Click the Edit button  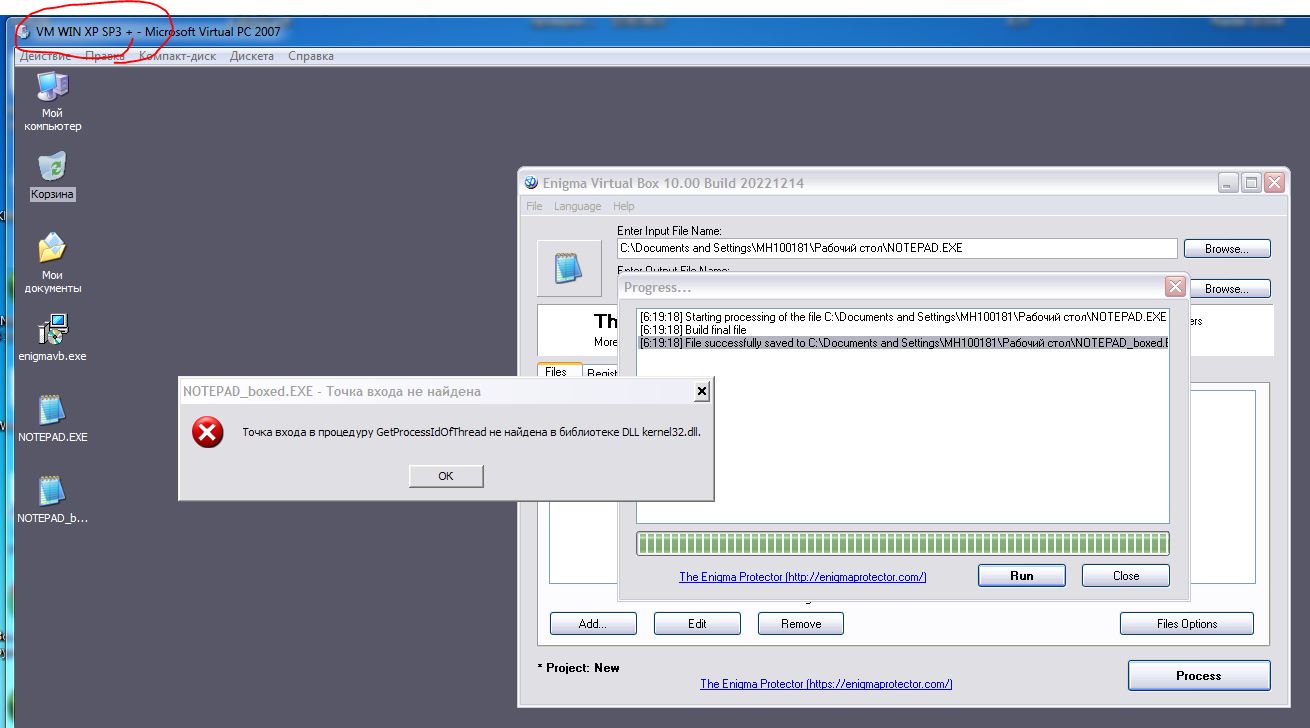tap(697, 624)
